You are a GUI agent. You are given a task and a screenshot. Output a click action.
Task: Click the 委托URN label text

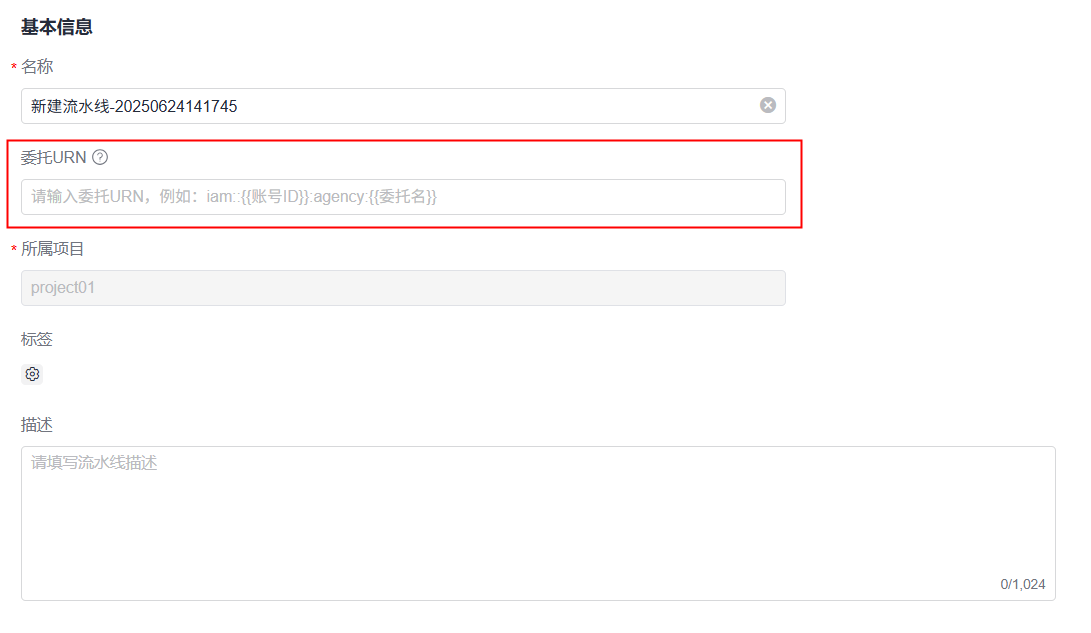54,157
